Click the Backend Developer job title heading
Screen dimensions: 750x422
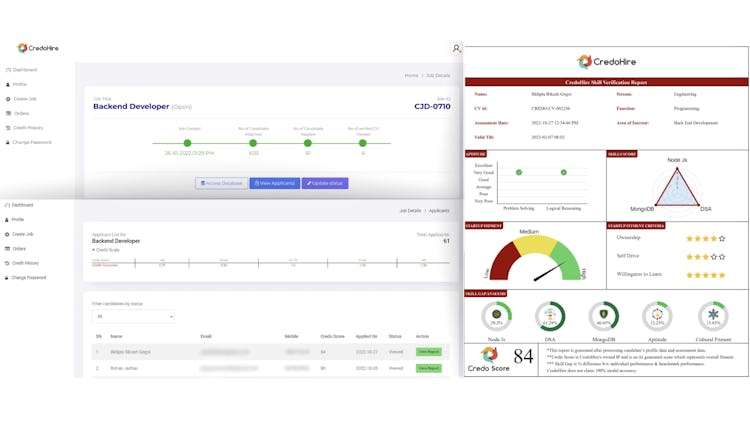tap(131, 106)
